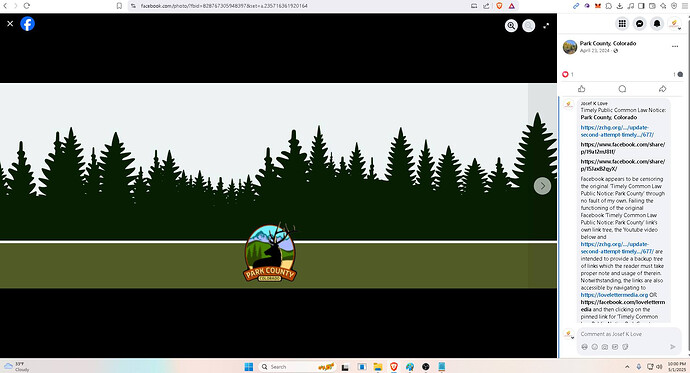Open the post options three-dot menu
This screenshot has height=373, width=690.
click(675, 46)
